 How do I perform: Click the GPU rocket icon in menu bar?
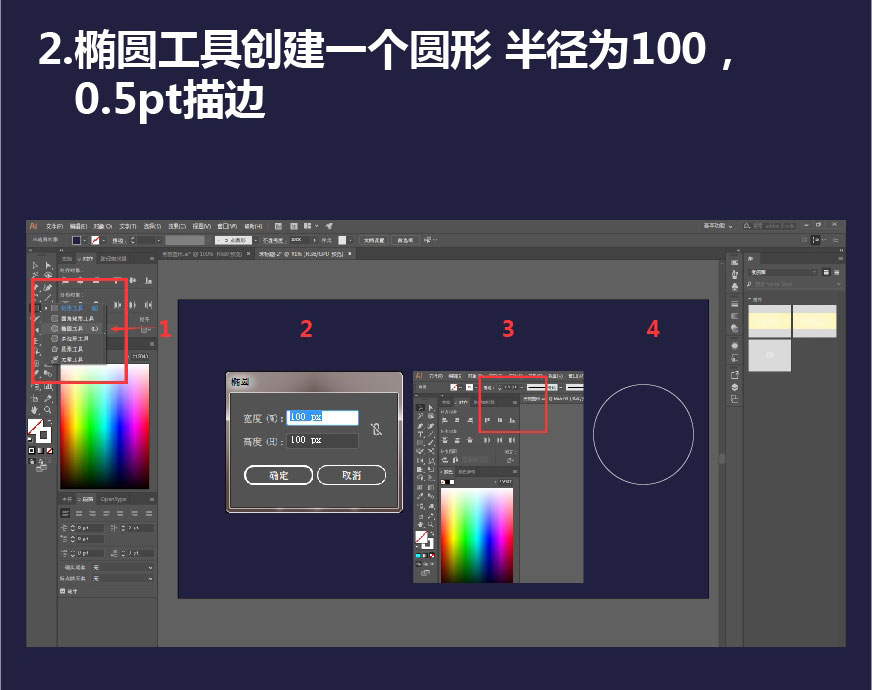pyautogui.click(x=329, y=226)
